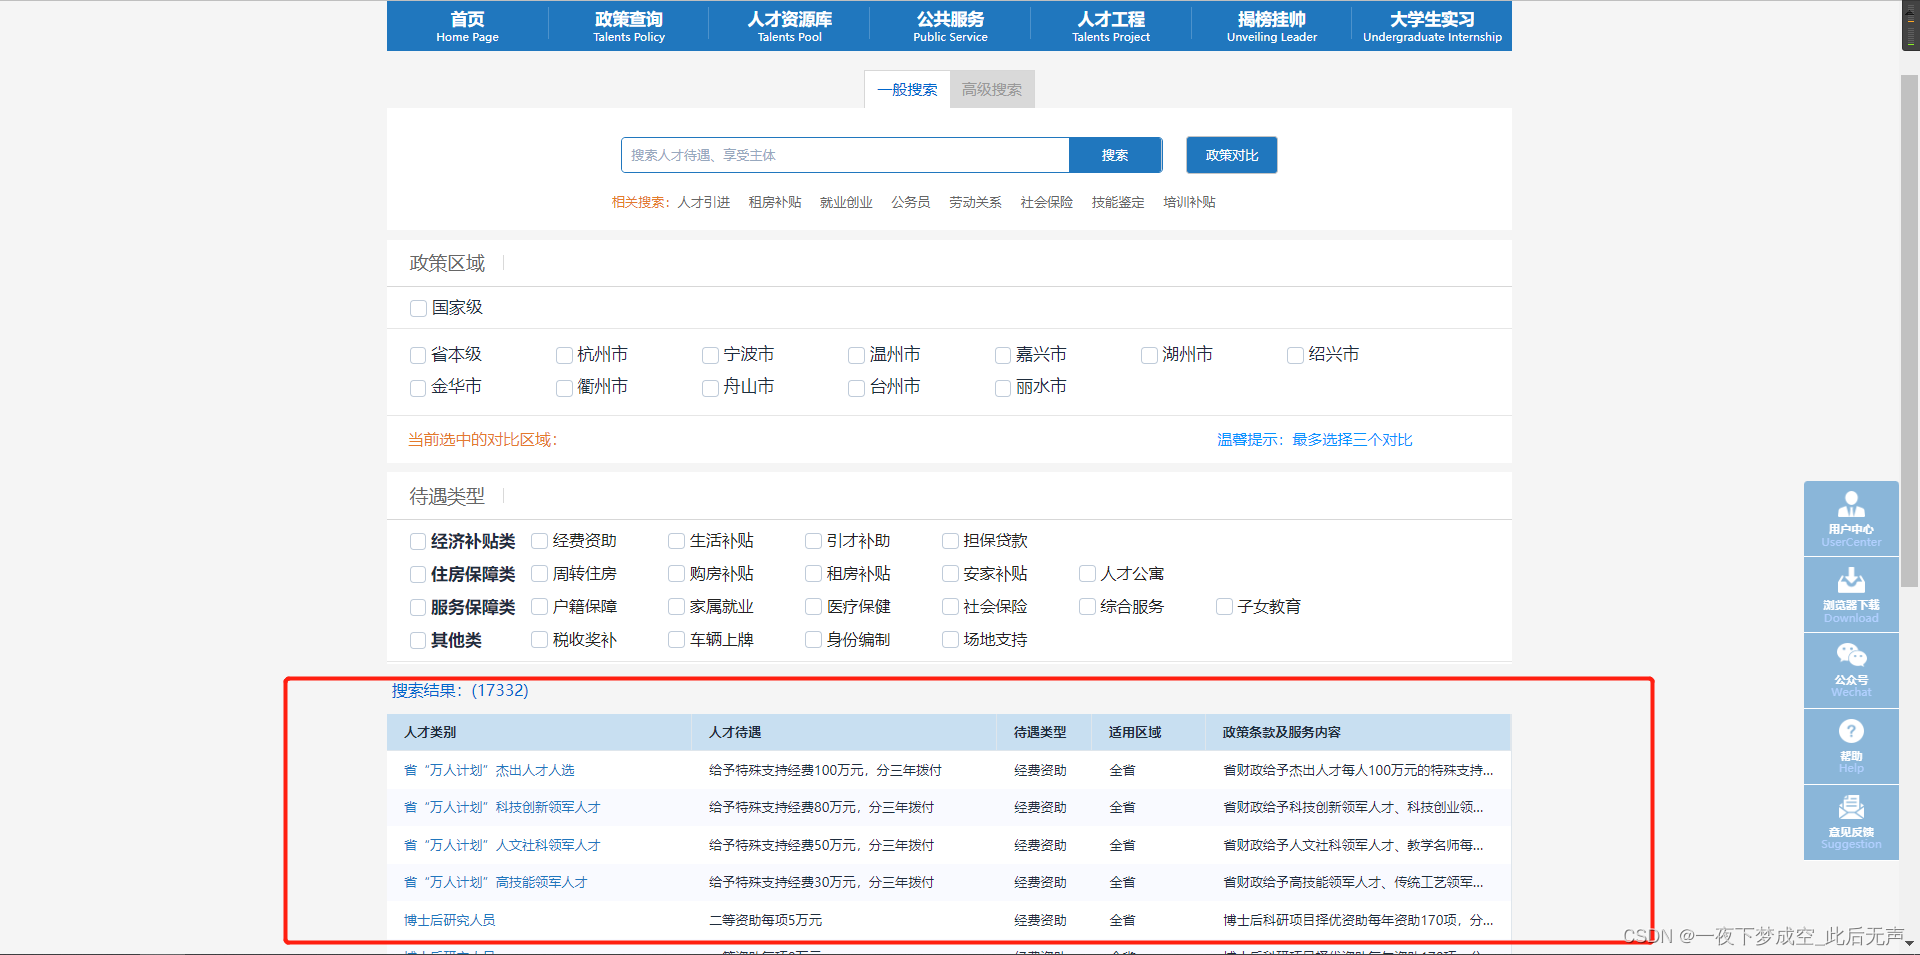Check the 住房保障类 category checkbox
The height and width of the screenshot is (955, 1920).
(418, 574)
